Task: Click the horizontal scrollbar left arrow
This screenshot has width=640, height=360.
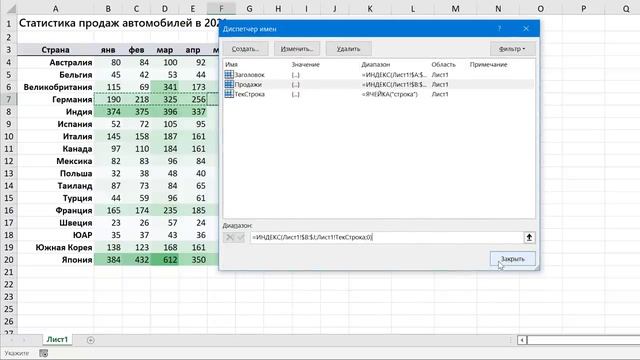Action: tap(522, 340)
